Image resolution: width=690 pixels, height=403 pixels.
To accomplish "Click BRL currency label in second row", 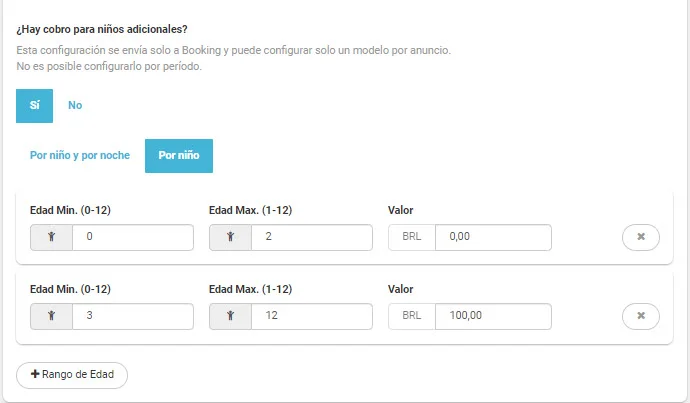I will click(x=411, y=316).
